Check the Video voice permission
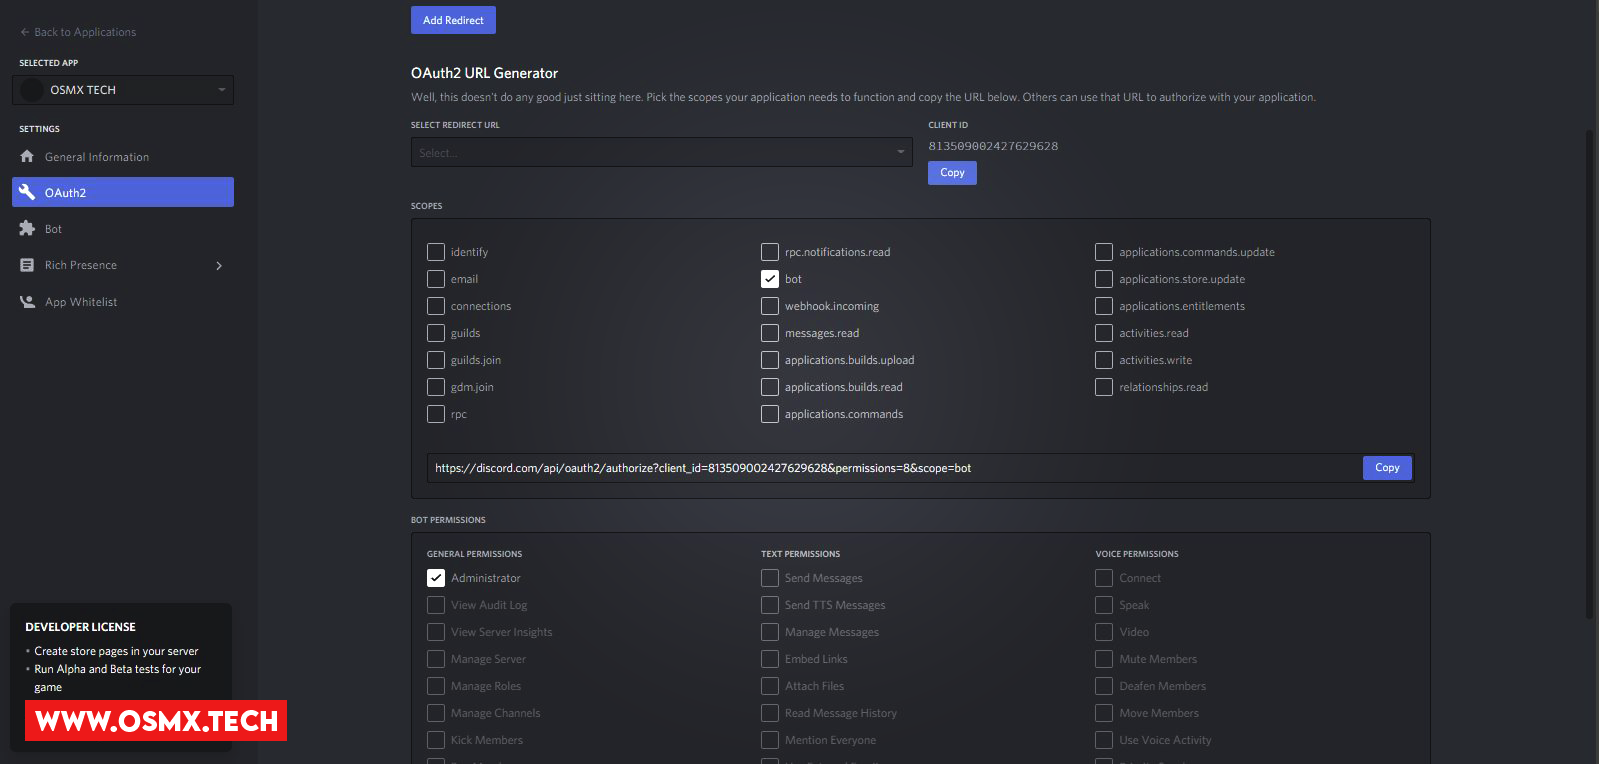The width and height of the screenshot is (1599, 764). [x=1104, y=632]
